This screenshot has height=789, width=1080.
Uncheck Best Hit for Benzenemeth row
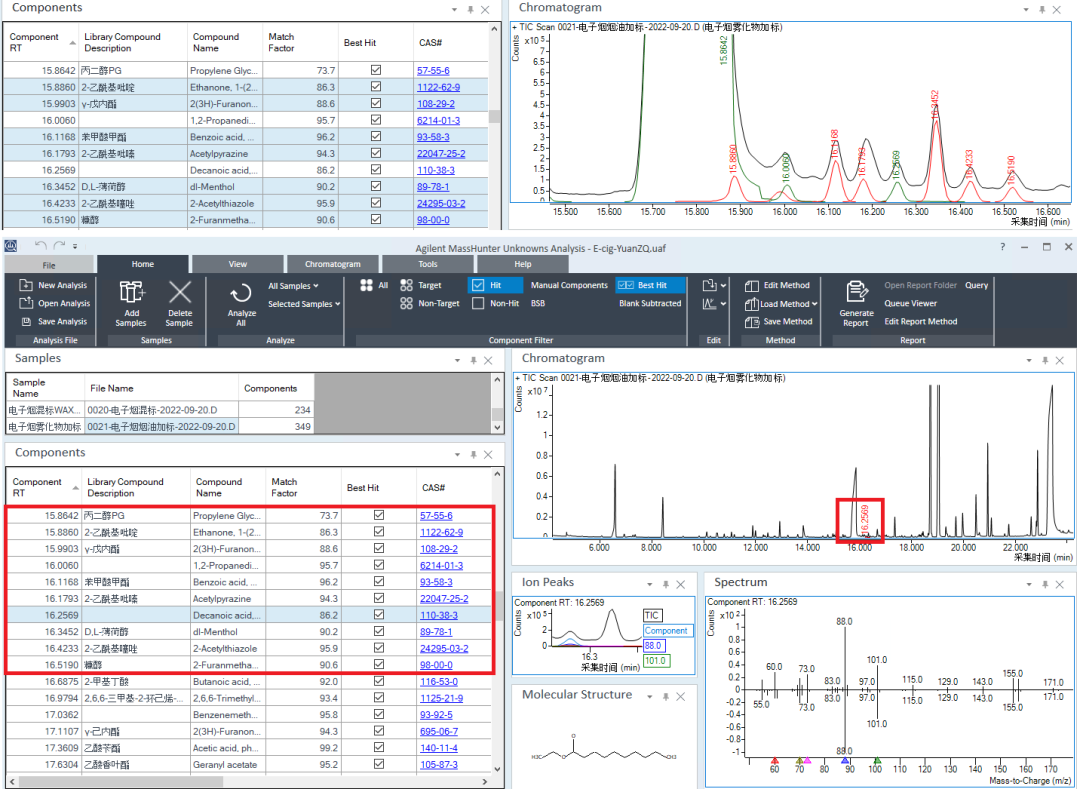(379, 714)
